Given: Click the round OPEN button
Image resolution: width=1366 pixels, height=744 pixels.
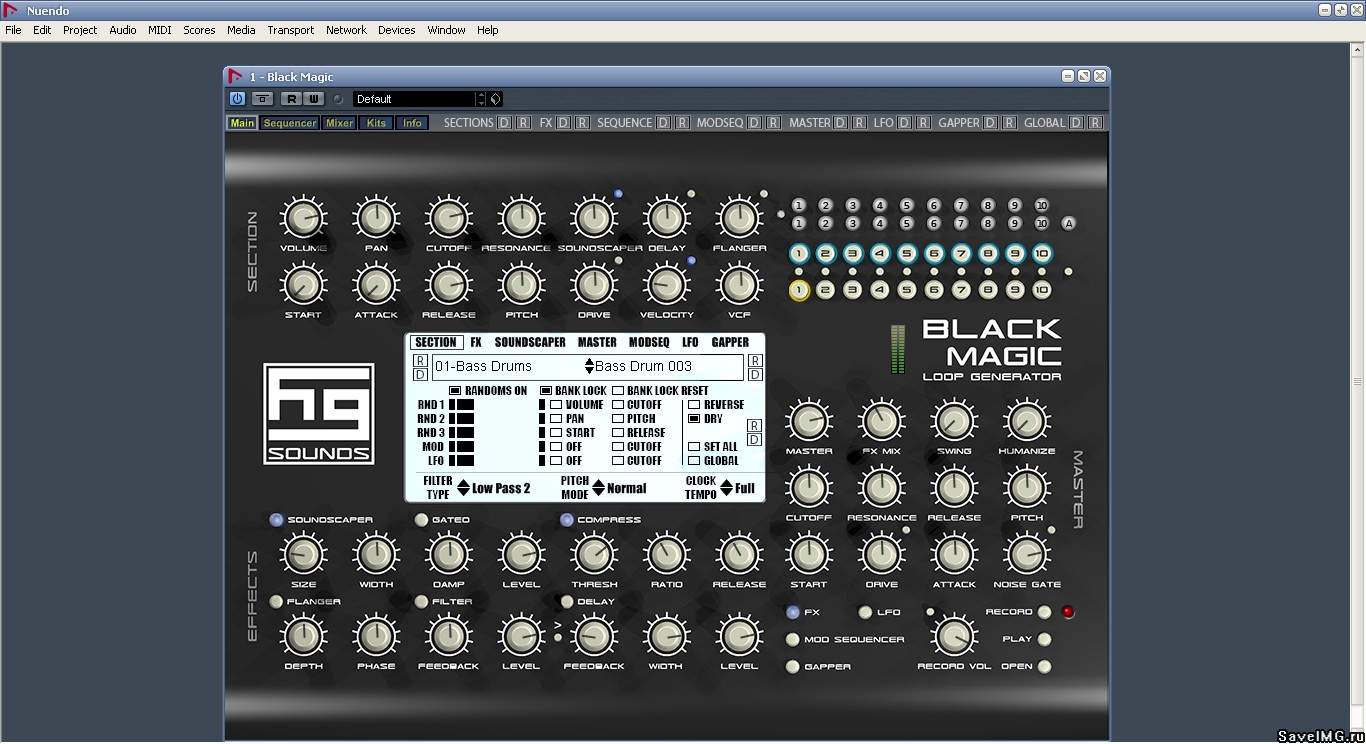Looking at the screenshot, I should point(1044,666).
